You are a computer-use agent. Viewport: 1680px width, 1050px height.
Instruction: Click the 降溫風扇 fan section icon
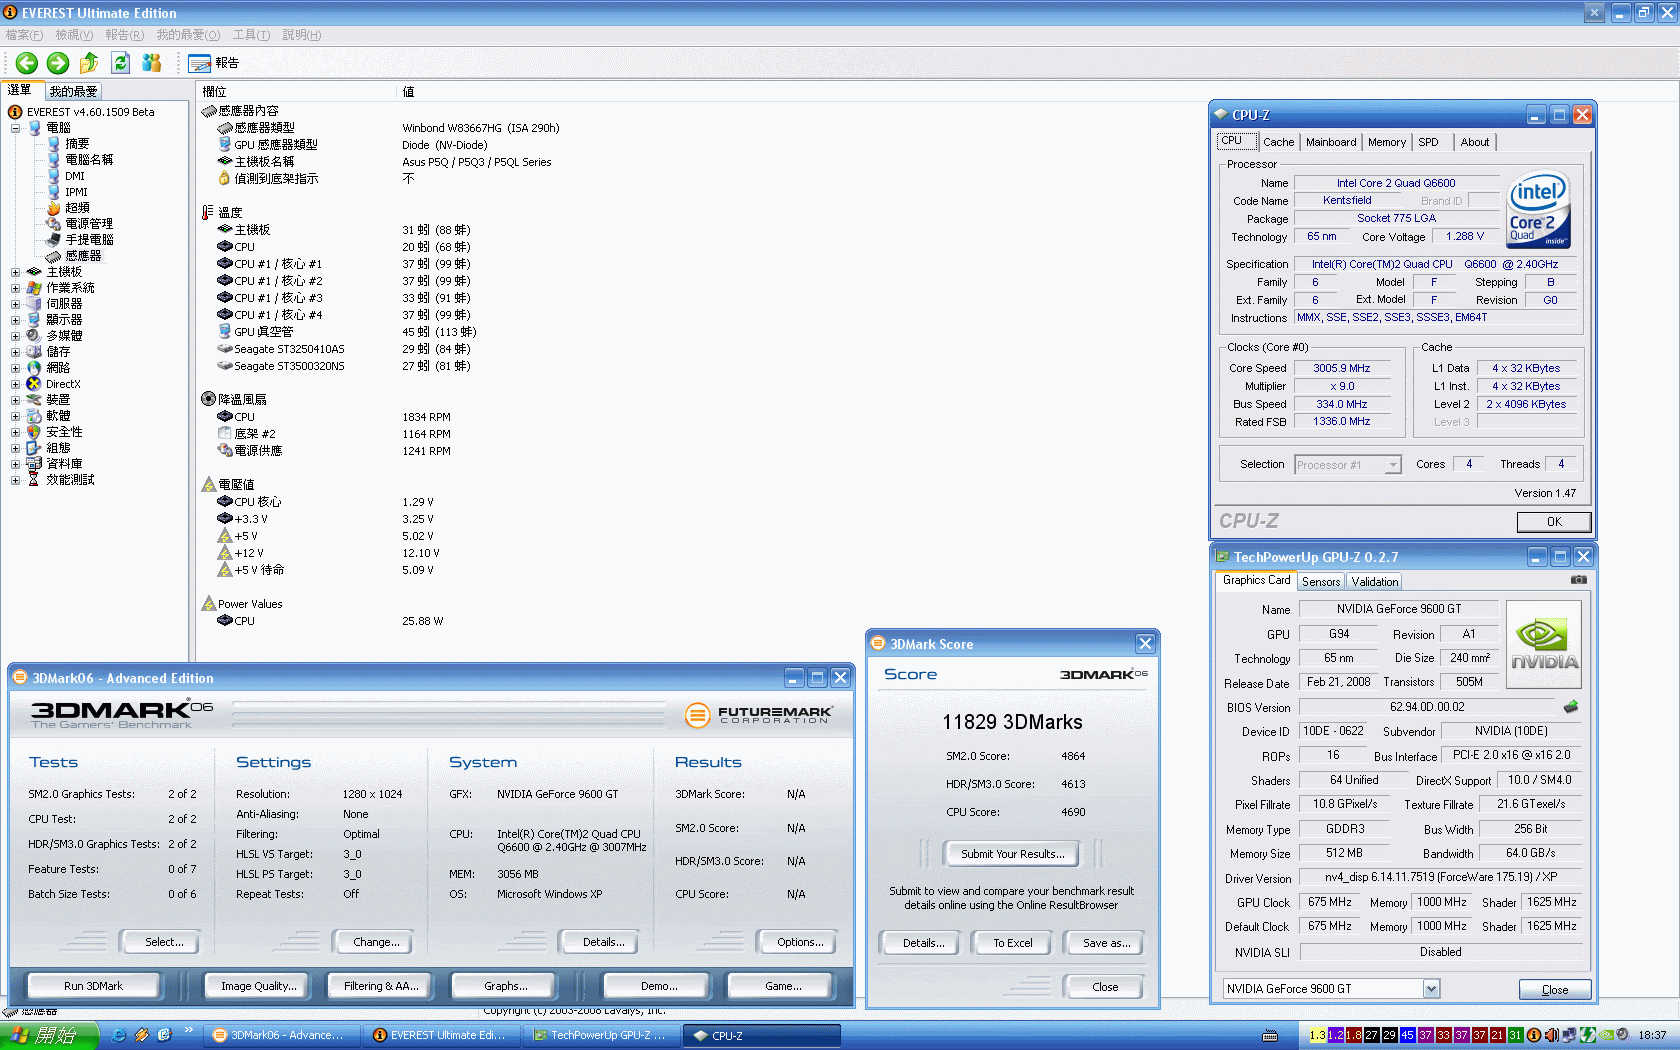point(208,399)
